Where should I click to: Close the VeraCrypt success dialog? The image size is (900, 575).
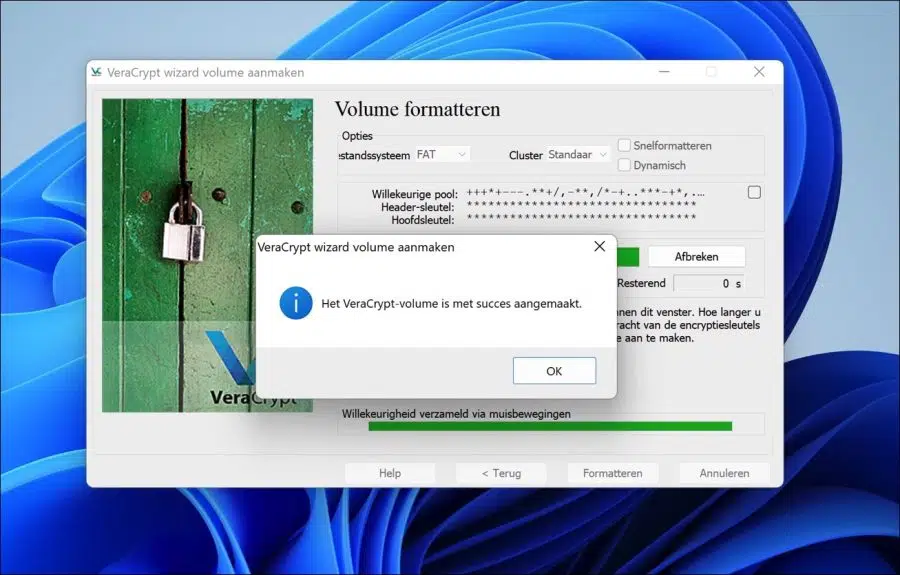tap(599, 246)
